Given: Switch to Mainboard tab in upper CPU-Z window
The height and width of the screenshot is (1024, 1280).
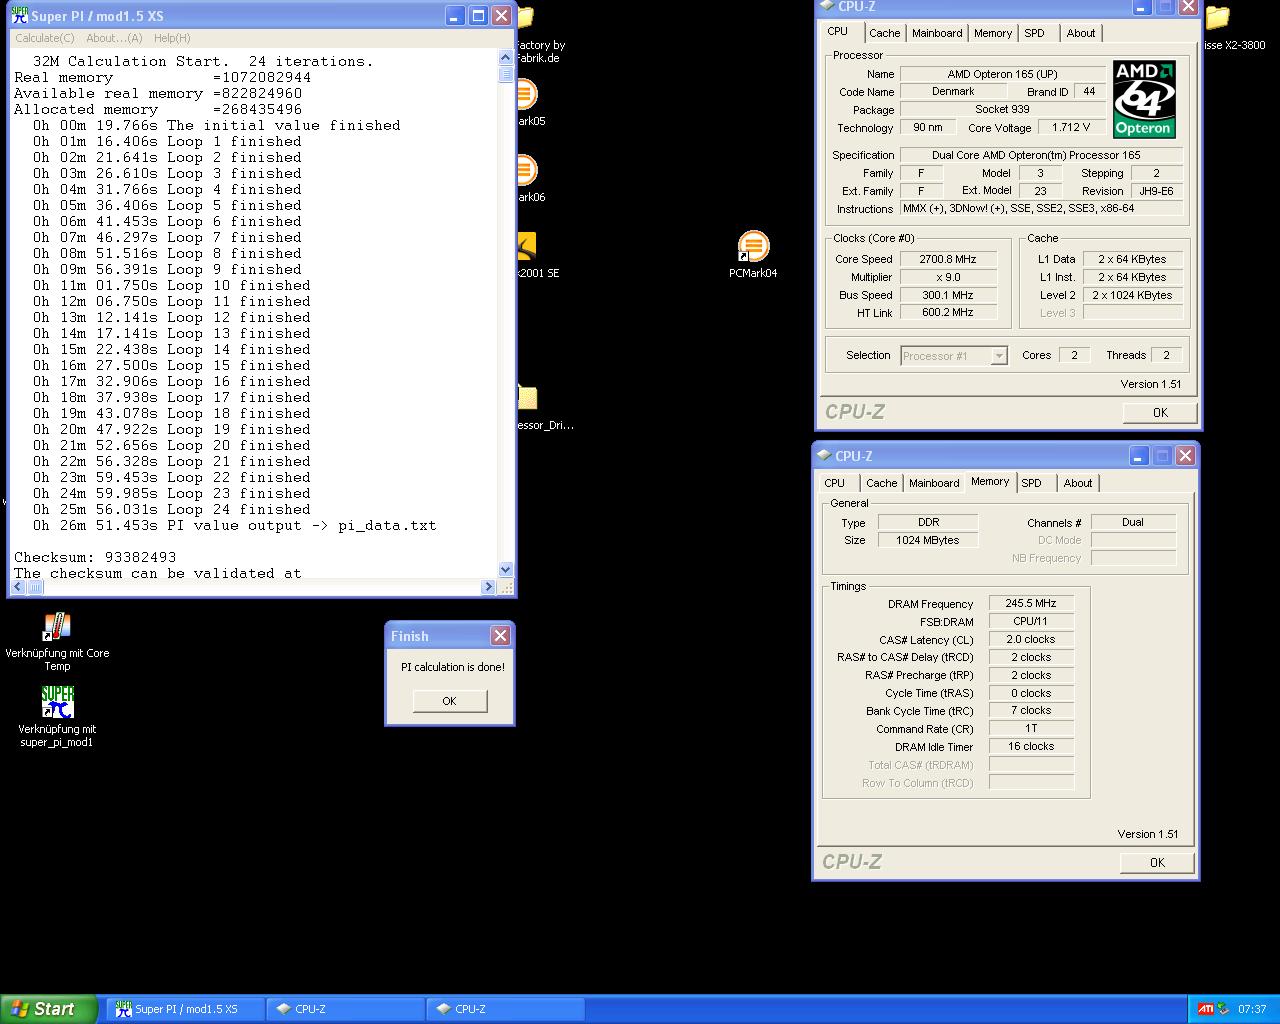Looking at the screenshot, I should click(937, 33).
